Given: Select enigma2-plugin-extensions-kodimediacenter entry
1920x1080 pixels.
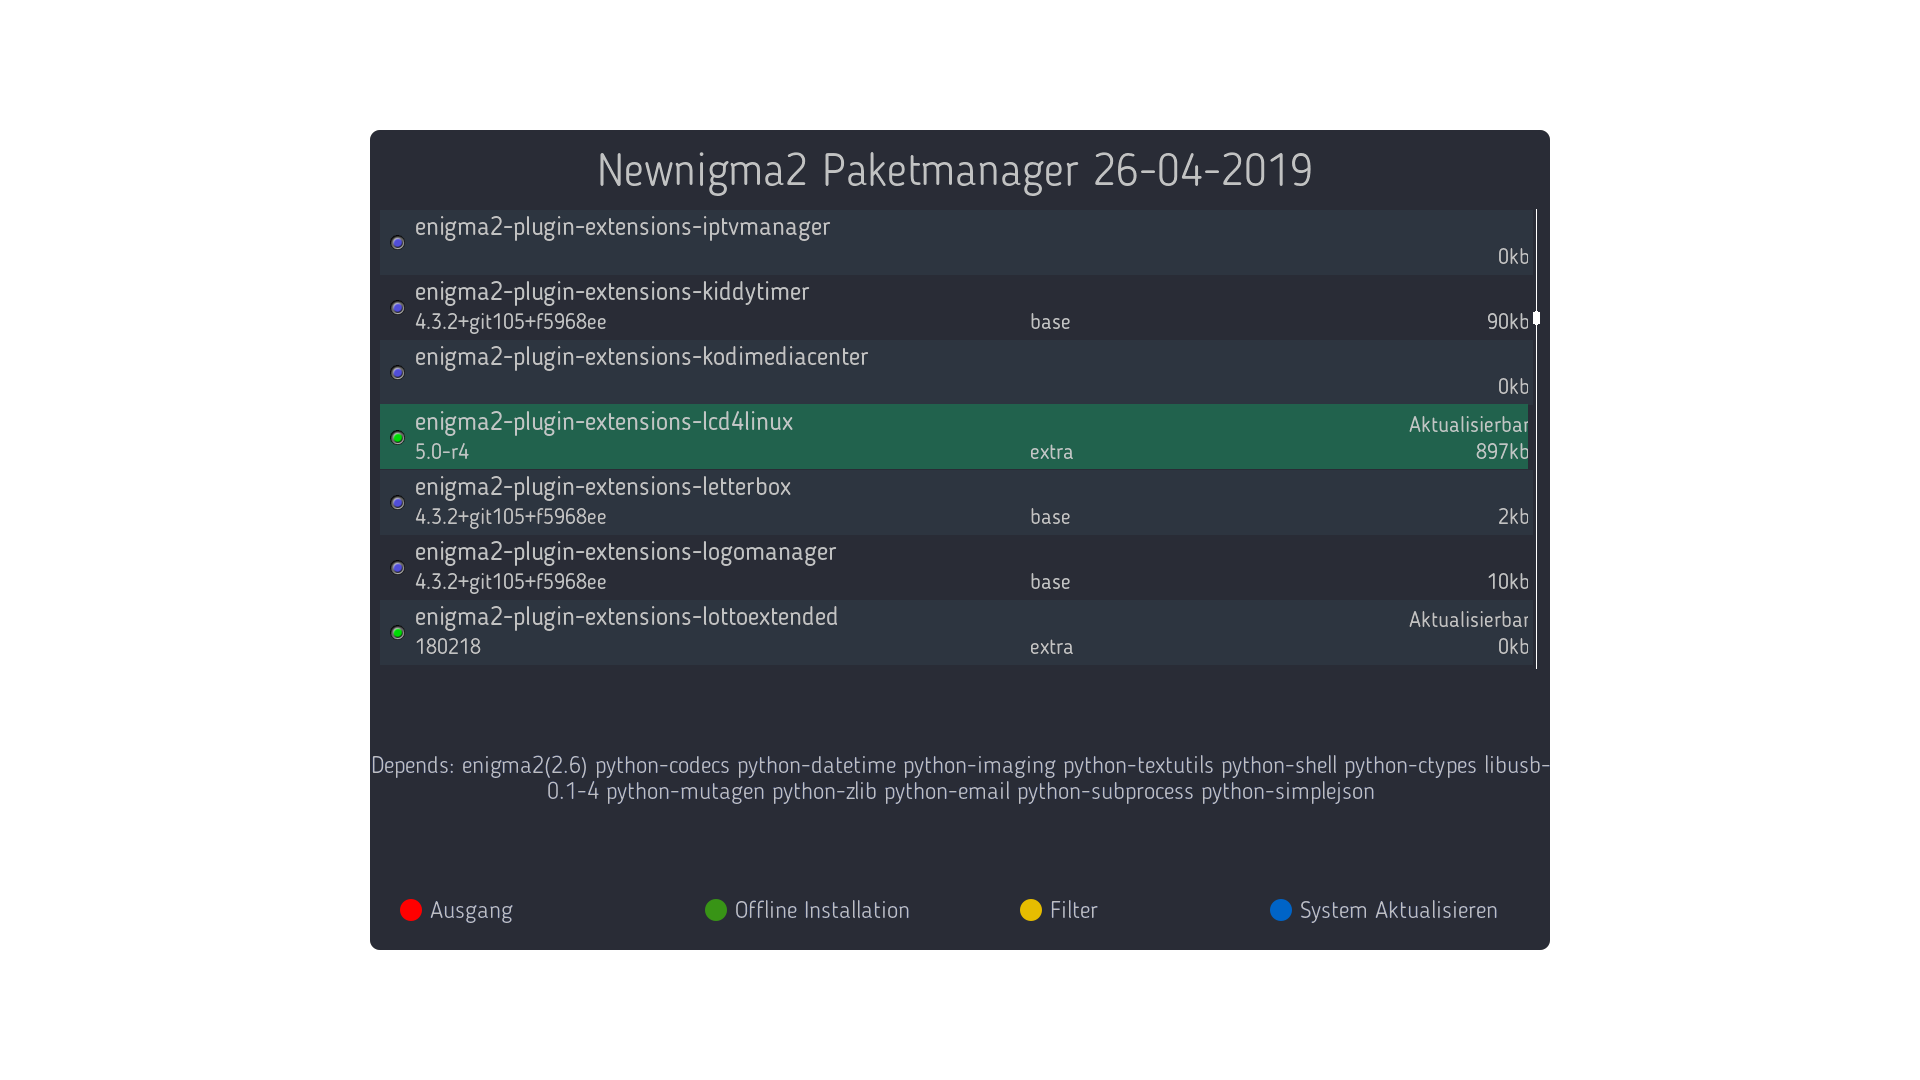Looking at the screenshot, I should 954,372.
